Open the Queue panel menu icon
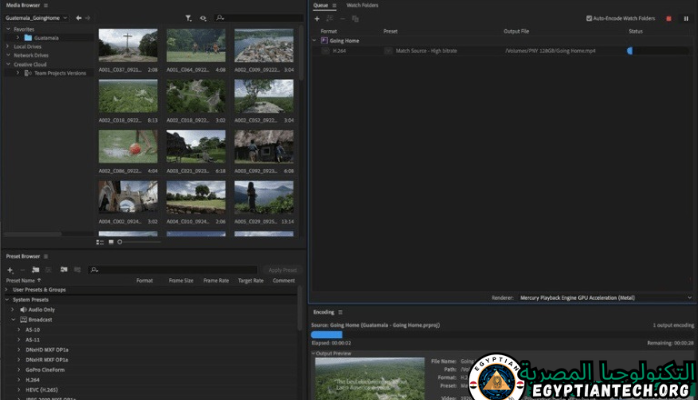The image size is (698, 400). tap(334, 5)
